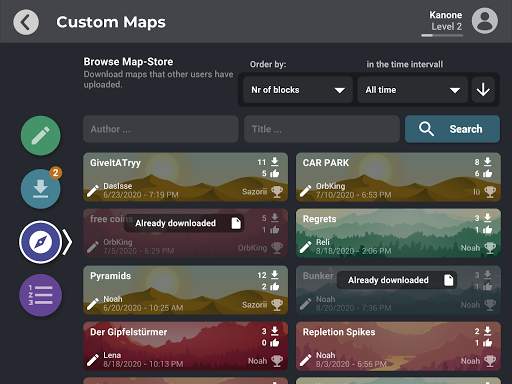The width and height of the screenshot is (512, 384).
Task: Click thumbs-up icon on Der Gipfelstürmer
Action: click(x=275, y=343)
